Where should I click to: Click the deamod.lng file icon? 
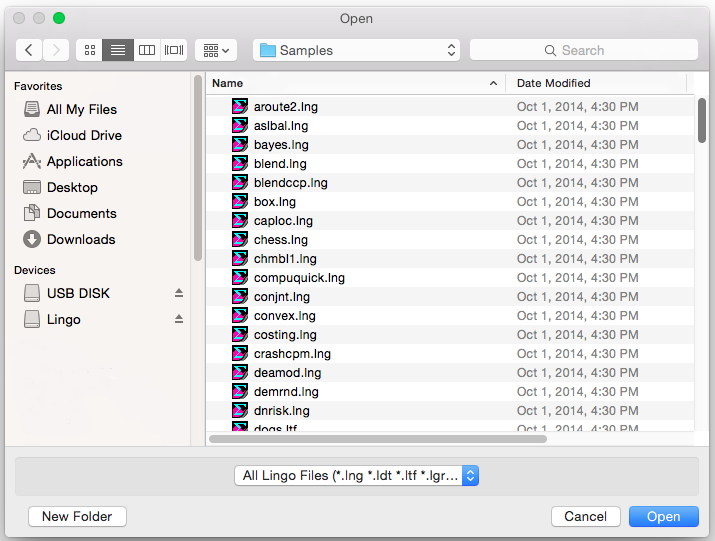point(240,373)
